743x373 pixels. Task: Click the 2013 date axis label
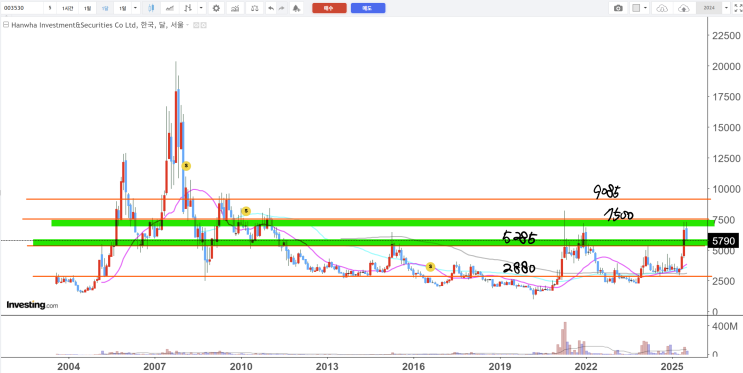[x=326, y=366]
